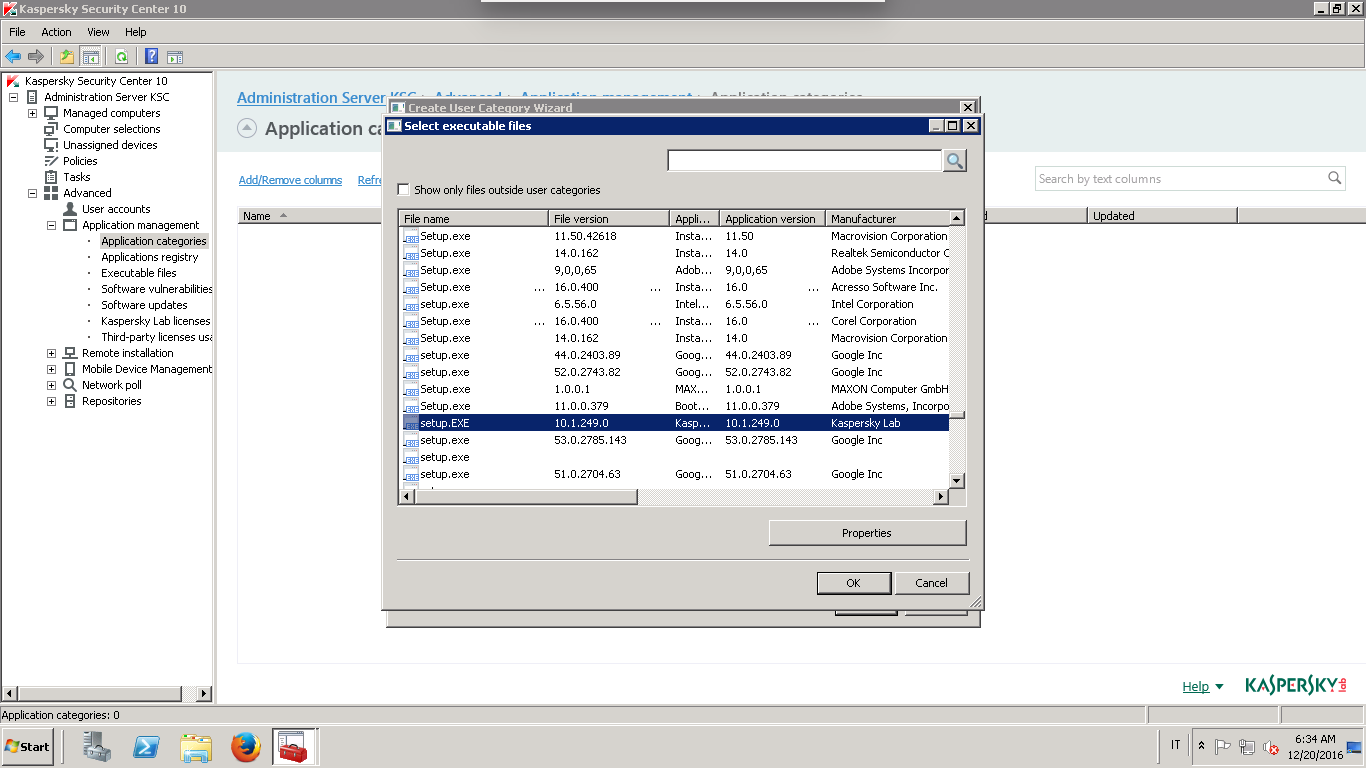Select the Setup.exe row from MAXON Computer GmbH
This screenshot has width=1366, height=768.
coord(674,389)
